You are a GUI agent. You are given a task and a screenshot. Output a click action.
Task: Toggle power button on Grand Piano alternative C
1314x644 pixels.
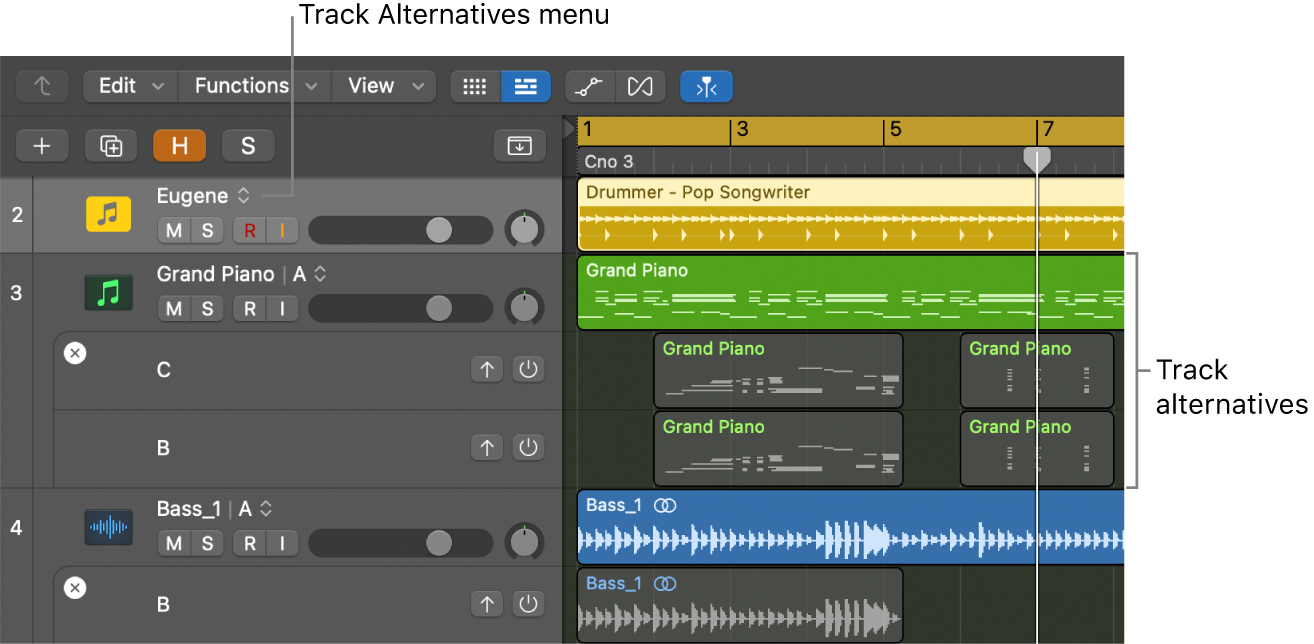(x=529, y=370)
